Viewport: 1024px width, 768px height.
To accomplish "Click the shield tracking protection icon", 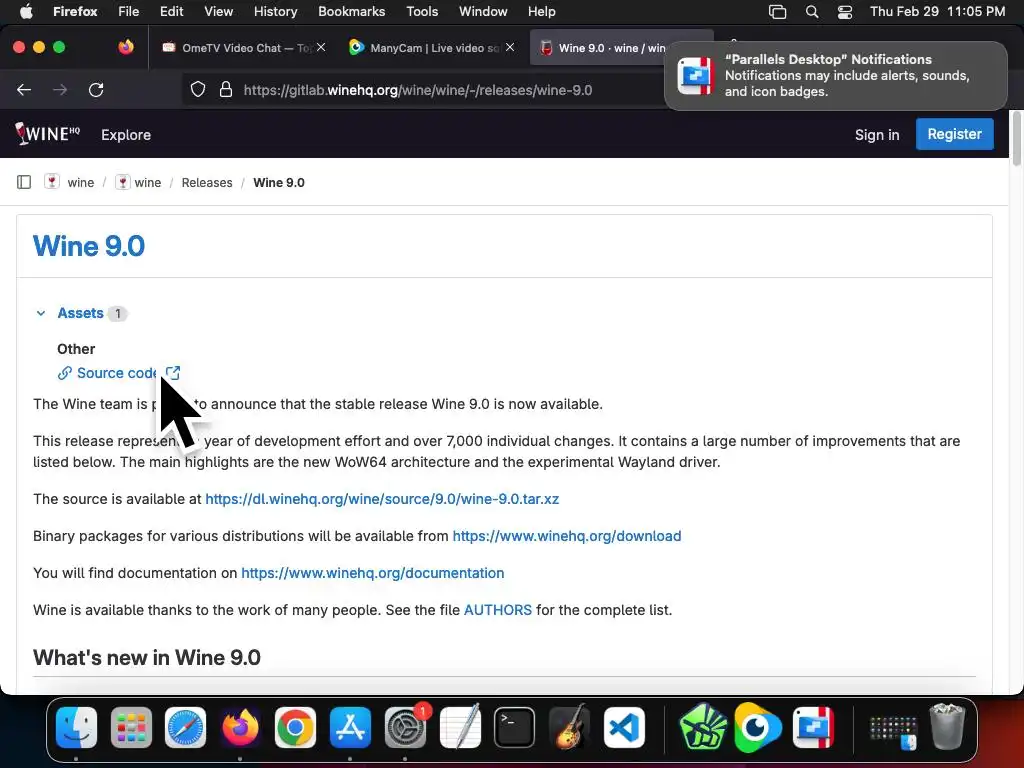I will point(198,90).
